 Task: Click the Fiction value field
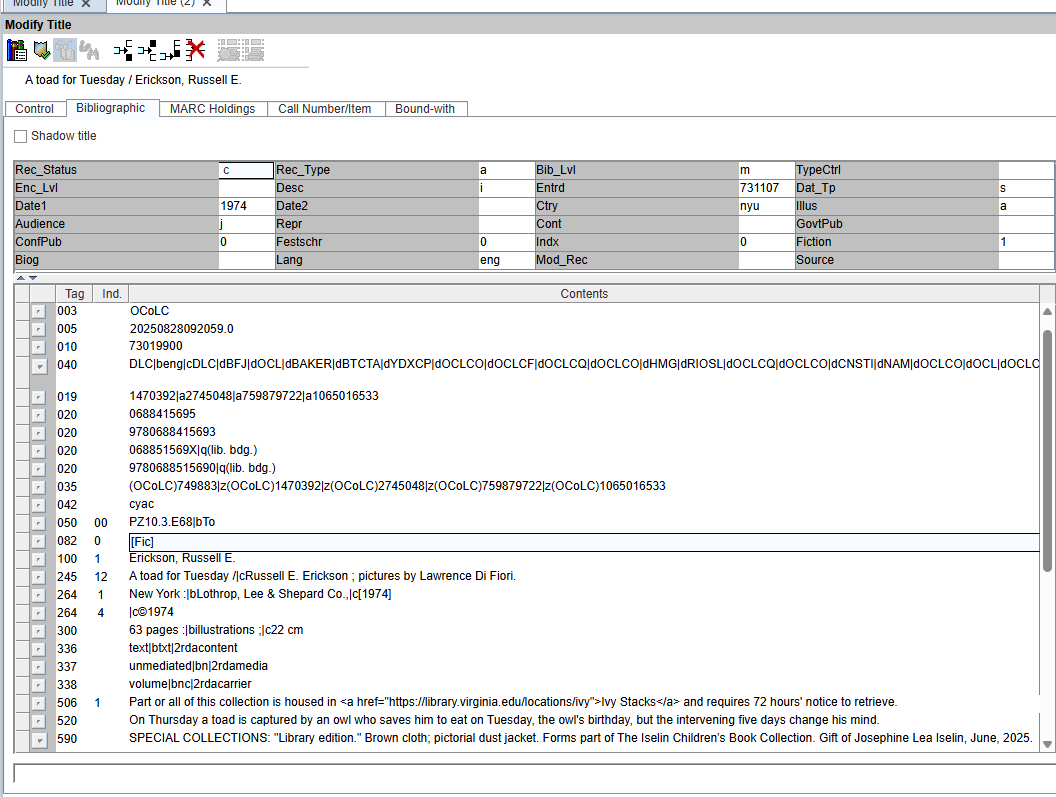(1026, 242)
